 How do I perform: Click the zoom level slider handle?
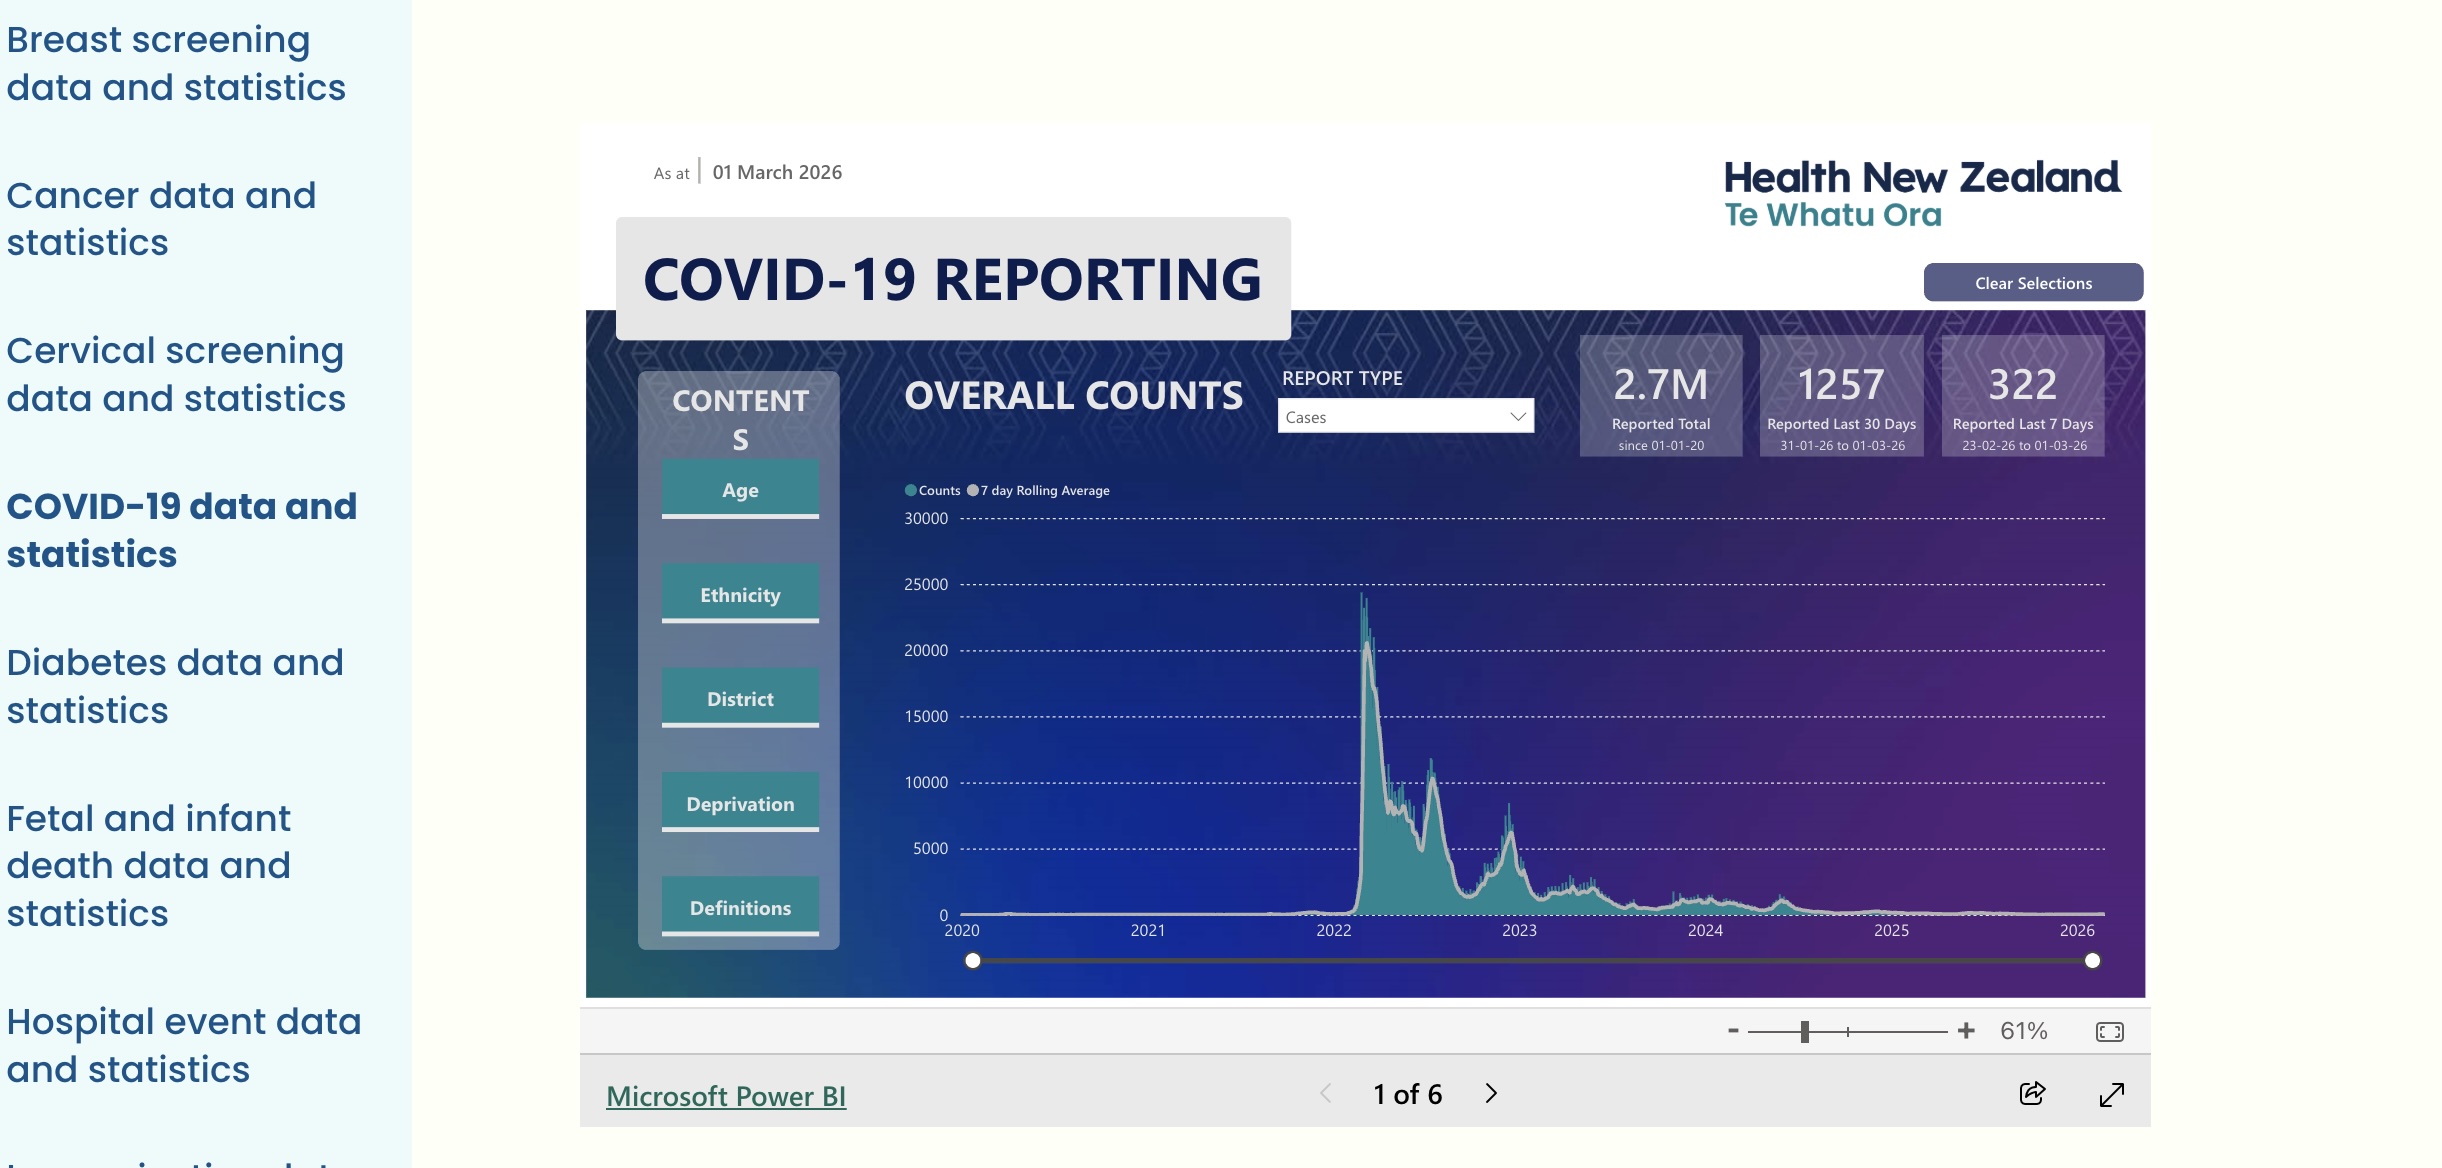click(x=1805, y=1031)
